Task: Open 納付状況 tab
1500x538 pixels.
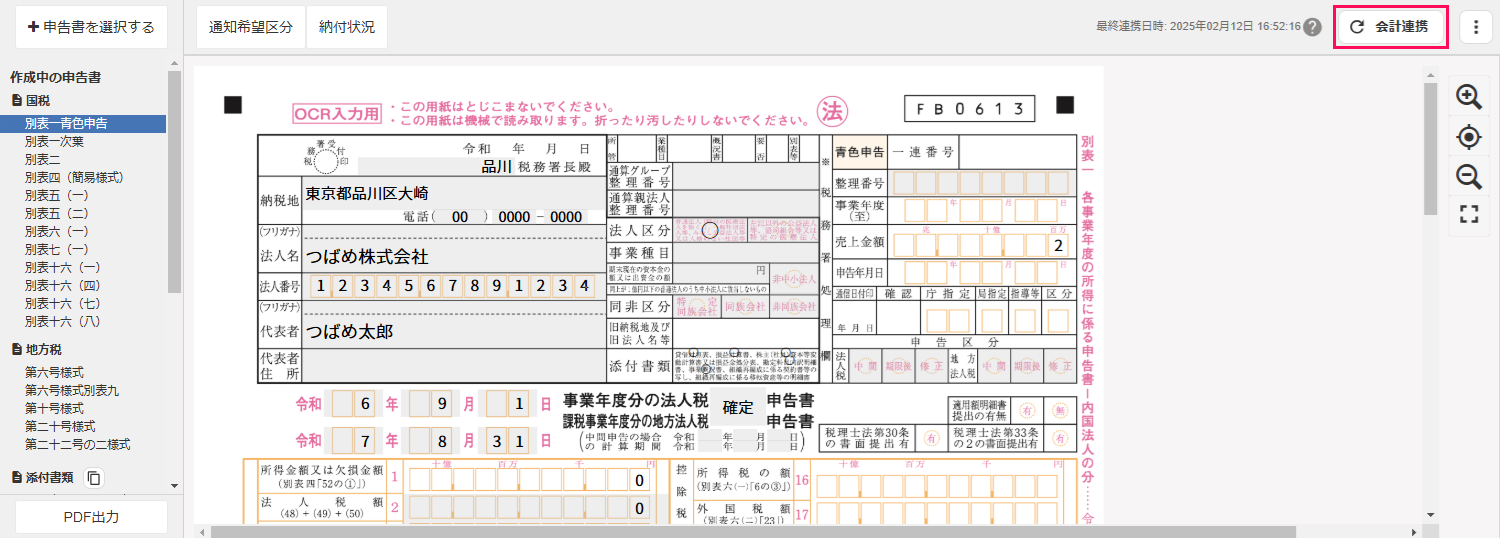Action: [x=347, y=27]
